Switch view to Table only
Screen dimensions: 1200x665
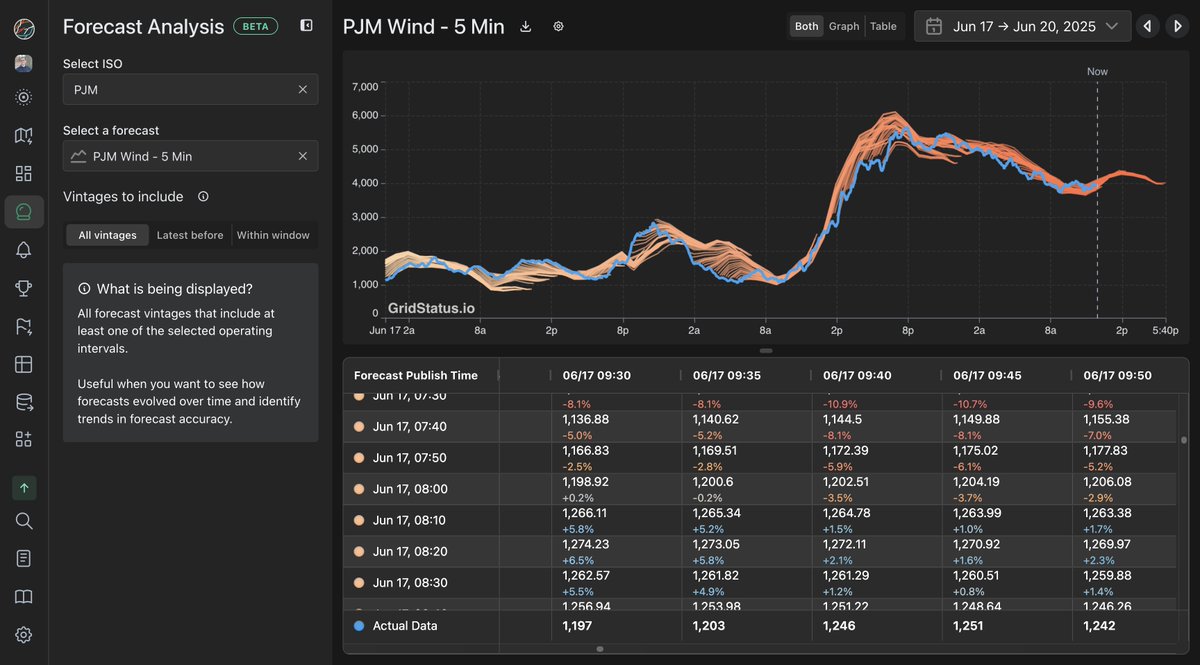click(883, 26)
